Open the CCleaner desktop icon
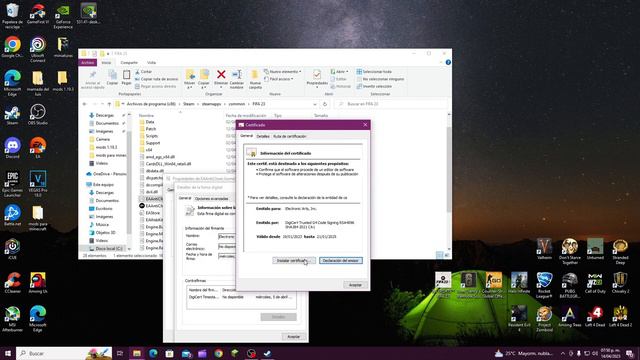The height and width of the screenshot is (360, 640). click(12, 282)
